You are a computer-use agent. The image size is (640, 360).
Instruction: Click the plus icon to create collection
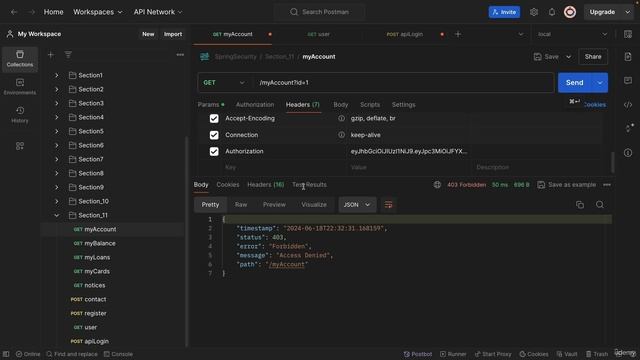tap(51, 55)
